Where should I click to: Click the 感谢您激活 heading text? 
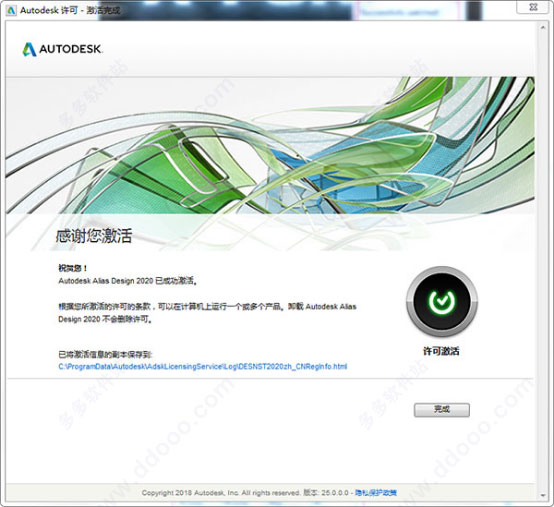click(x=94, y=236)
